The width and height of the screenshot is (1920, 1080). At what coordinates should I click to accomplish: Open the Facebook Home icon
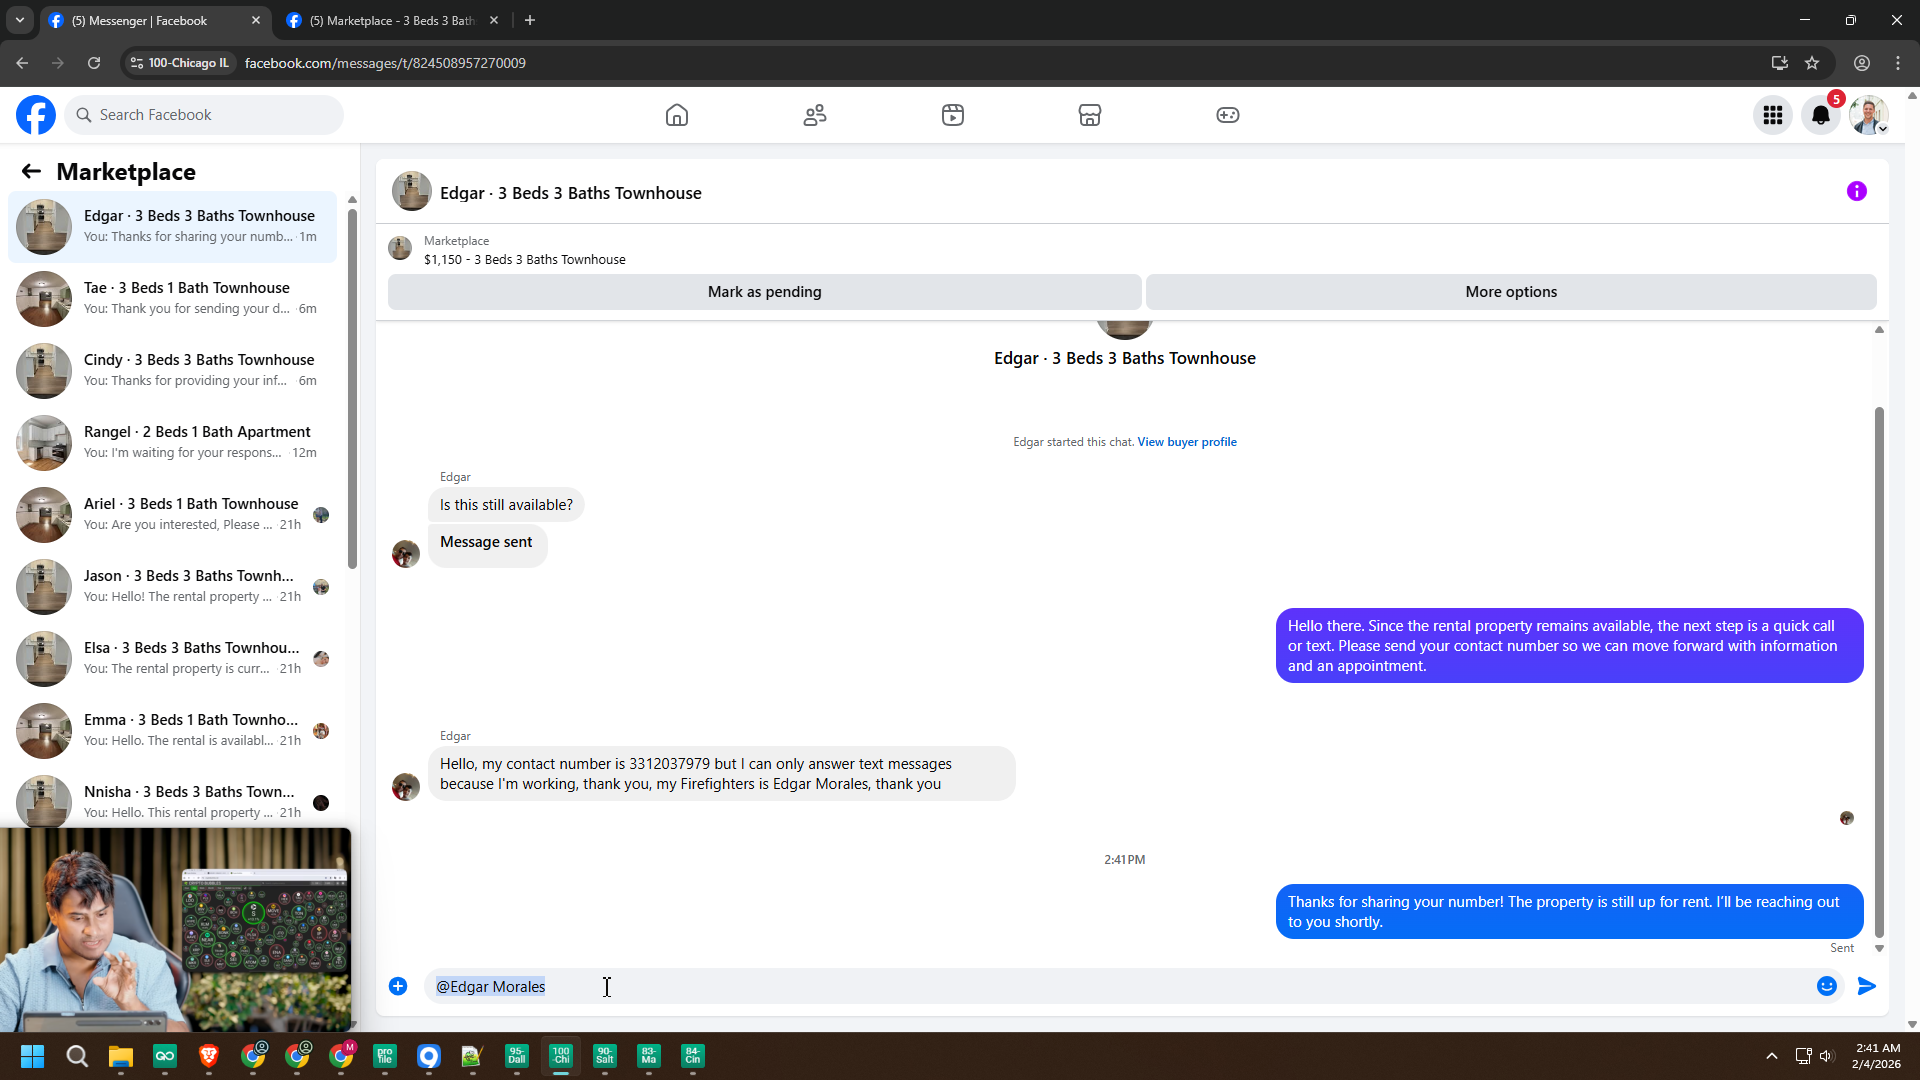coord(677,115)
